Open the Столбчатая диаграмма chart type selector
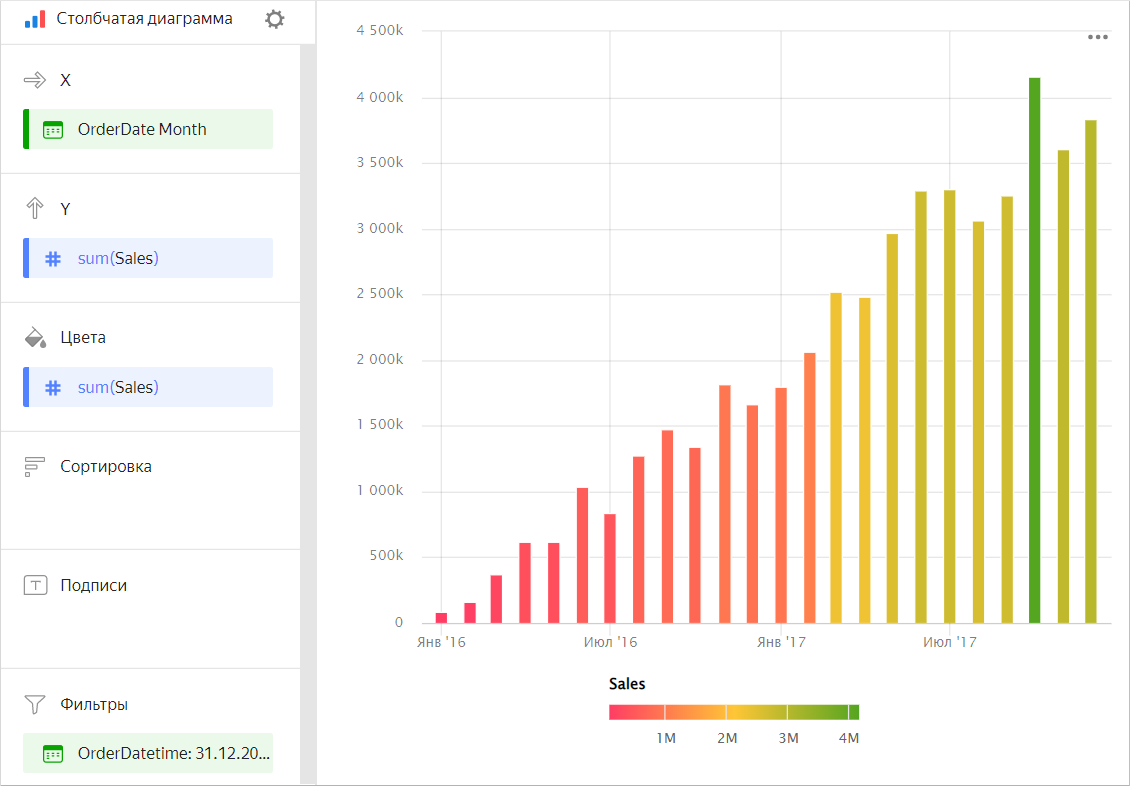1130x786 pixels. coord(144,19)
